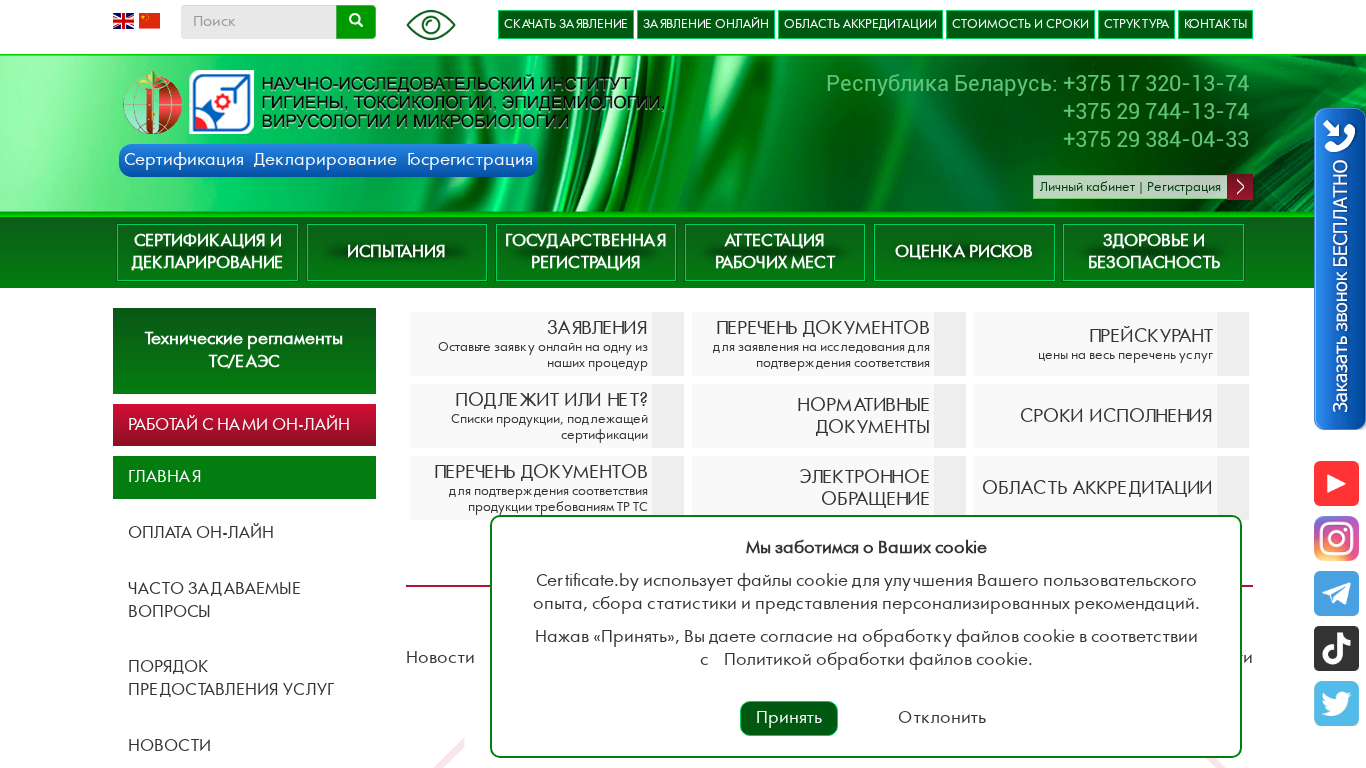1366x768 pixels.
Task: Click the arrow next to Личный кабинет
Action: coord(1240,187)
